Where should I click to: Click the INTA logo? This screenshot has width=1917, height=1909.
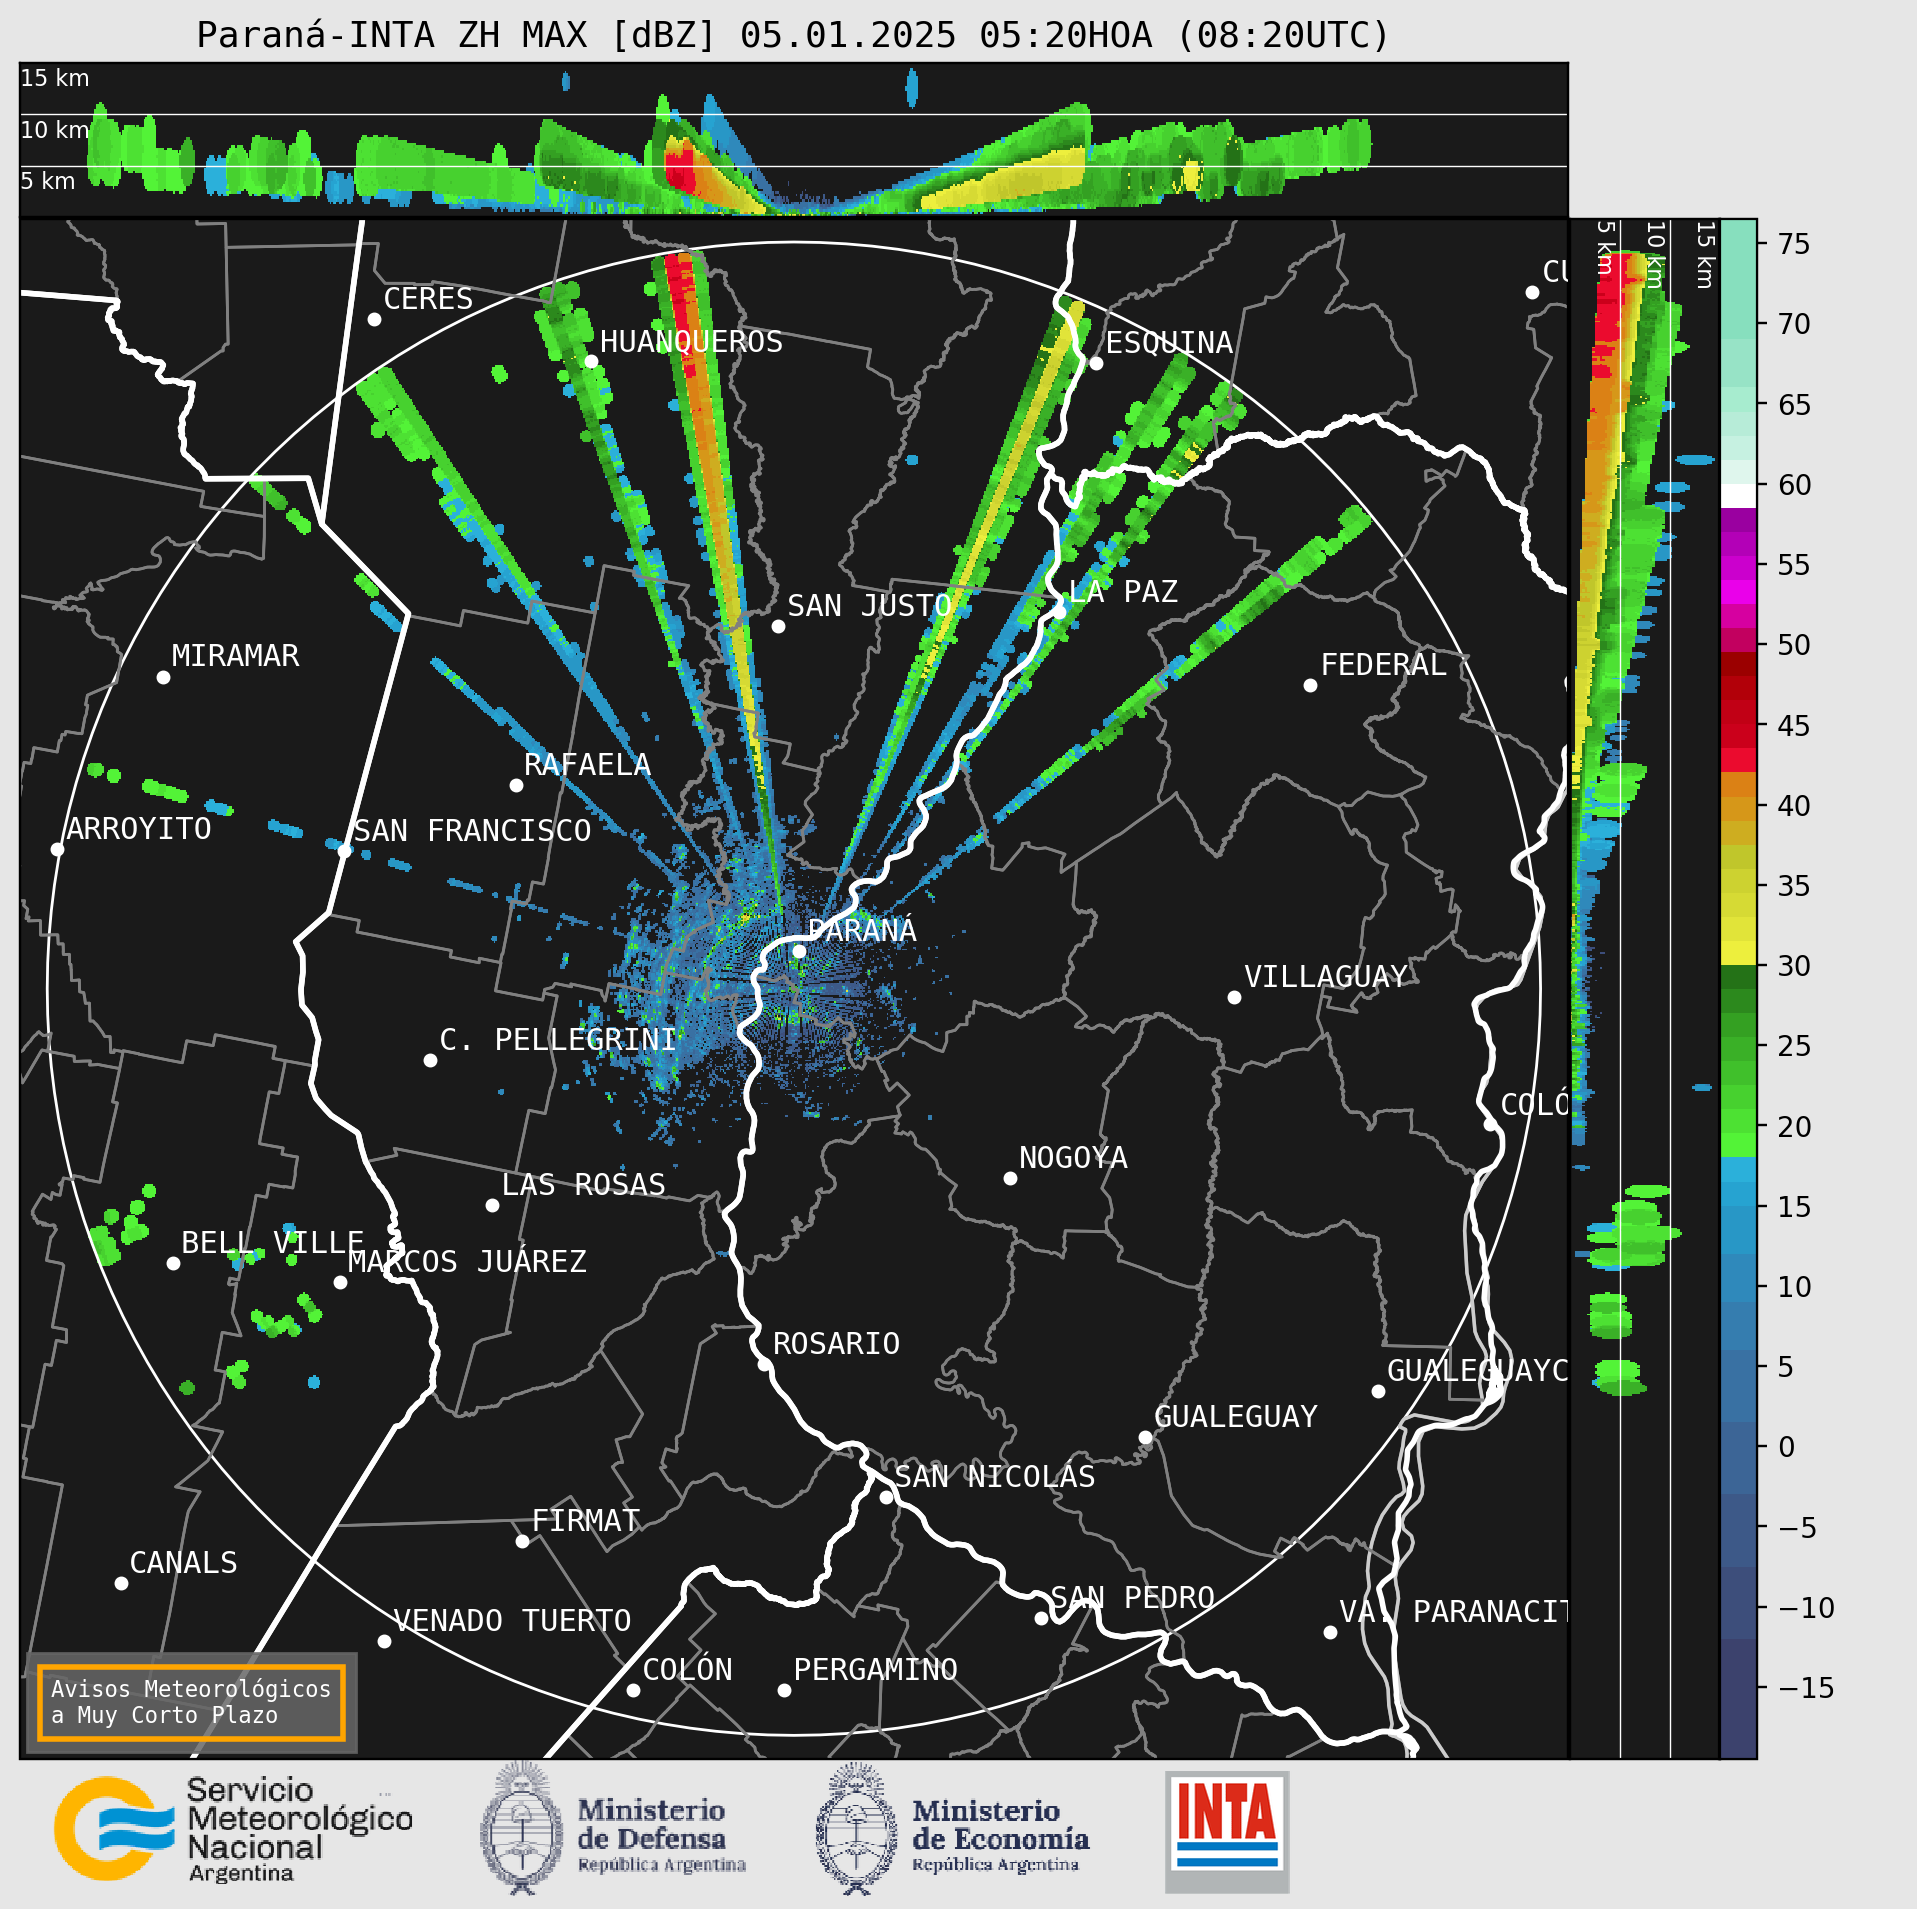(1227, 1832)
